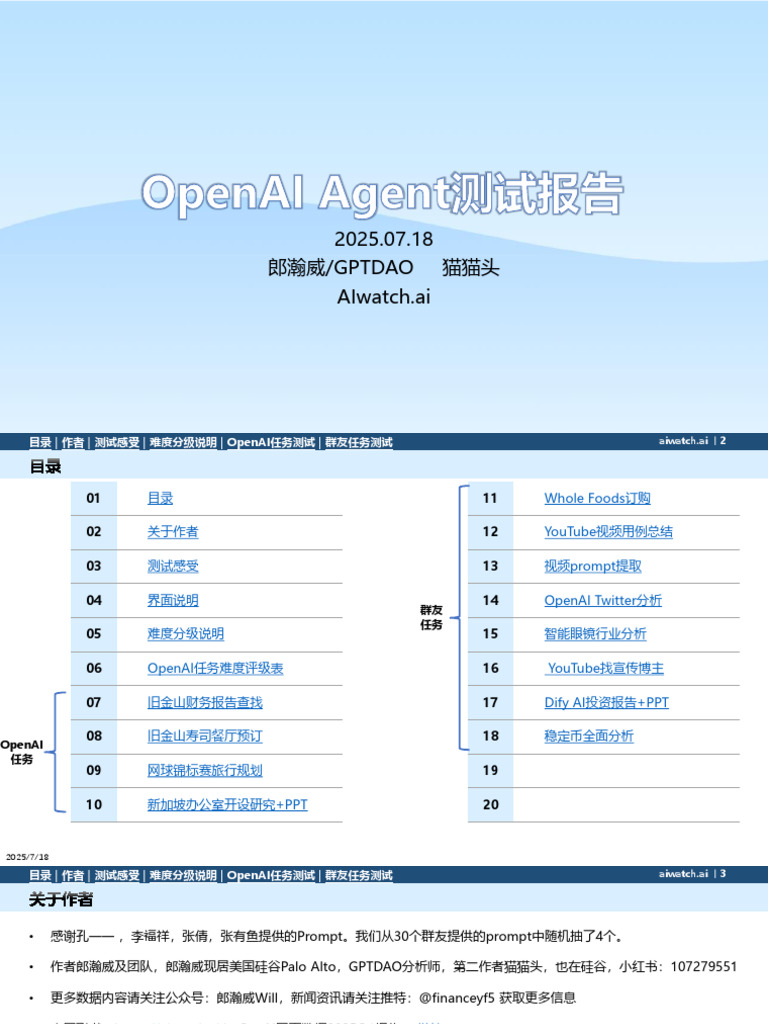The height and width of the screenshot is (1024, 768).
Task: Click the number cell 11
Action: click(x=490, y=498)
